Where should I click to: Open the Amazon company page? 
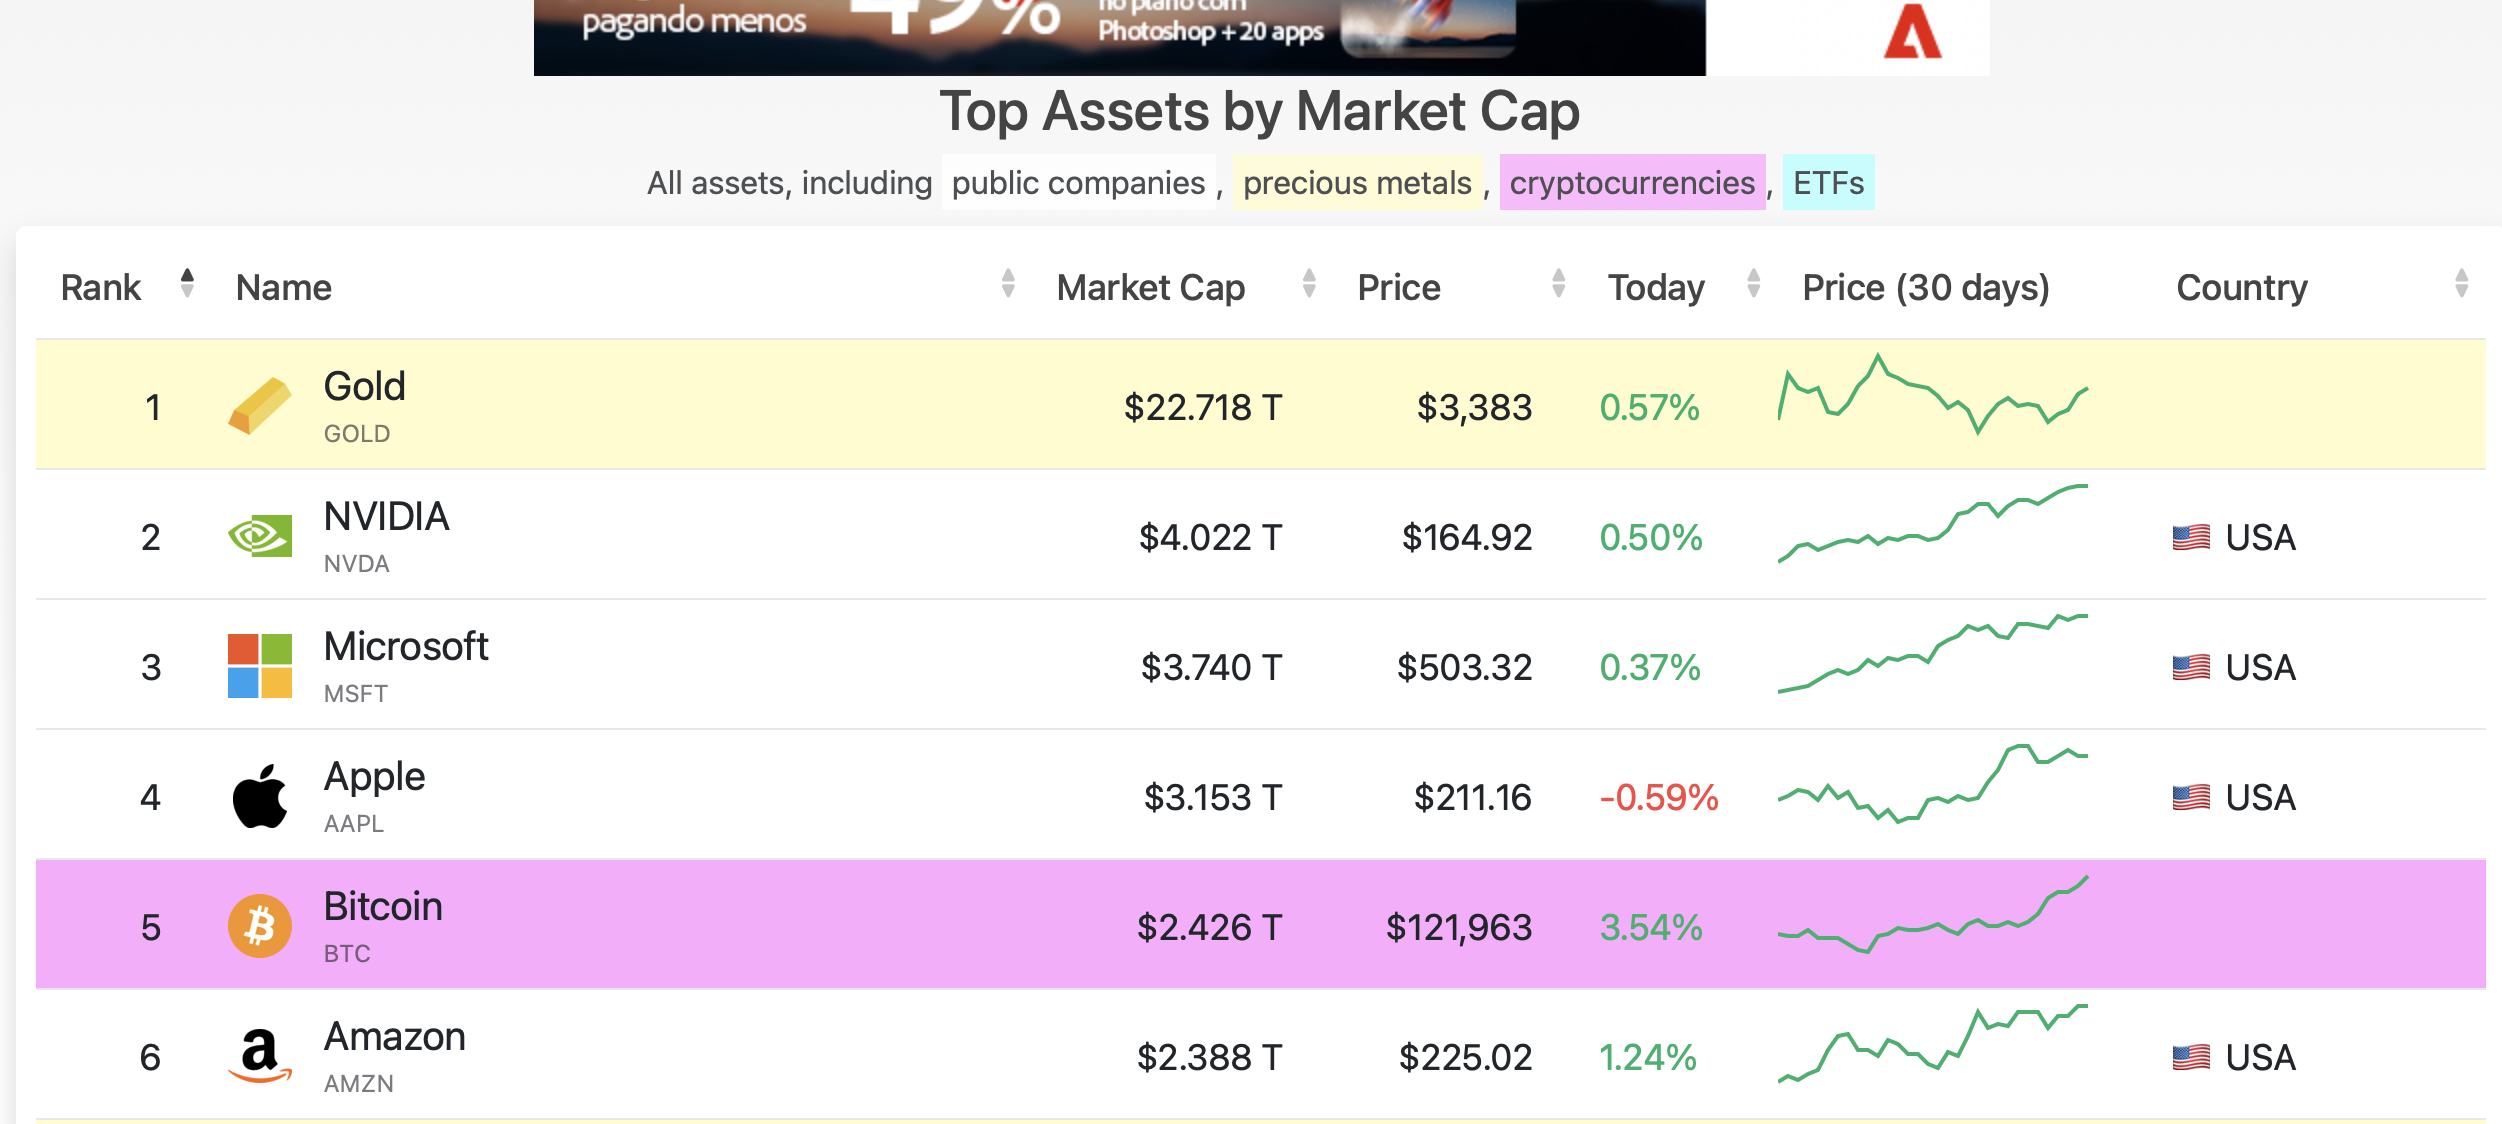point(395,1037)
